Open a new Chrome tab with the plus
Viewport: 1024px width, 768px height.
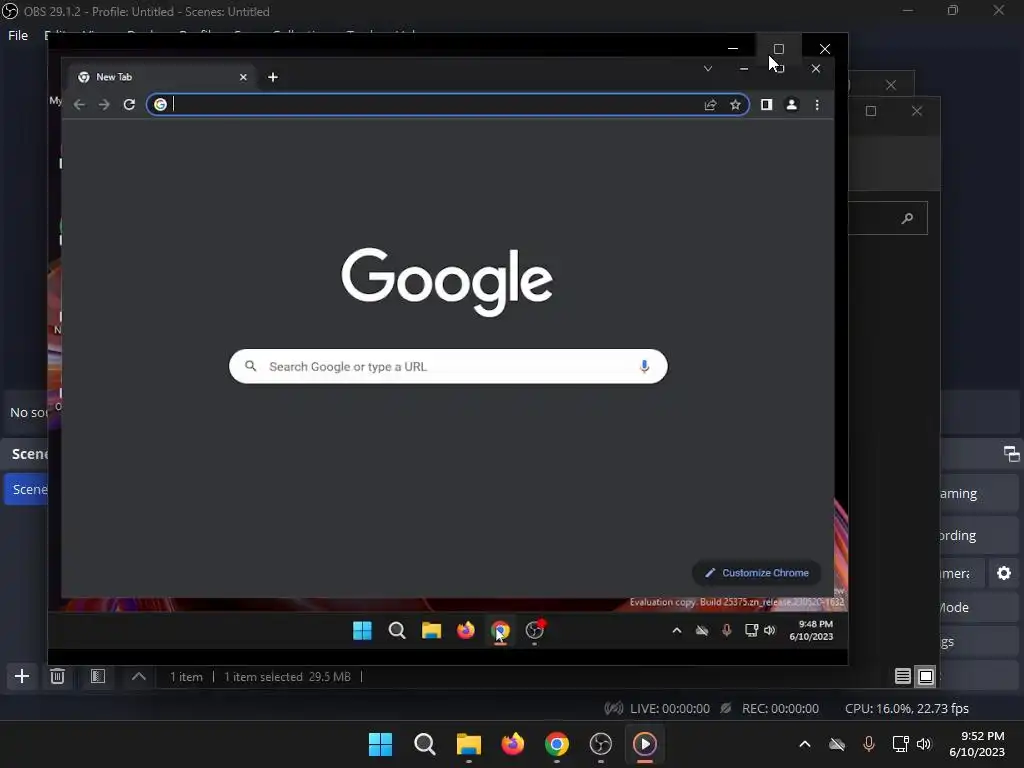tap(273, 77)
